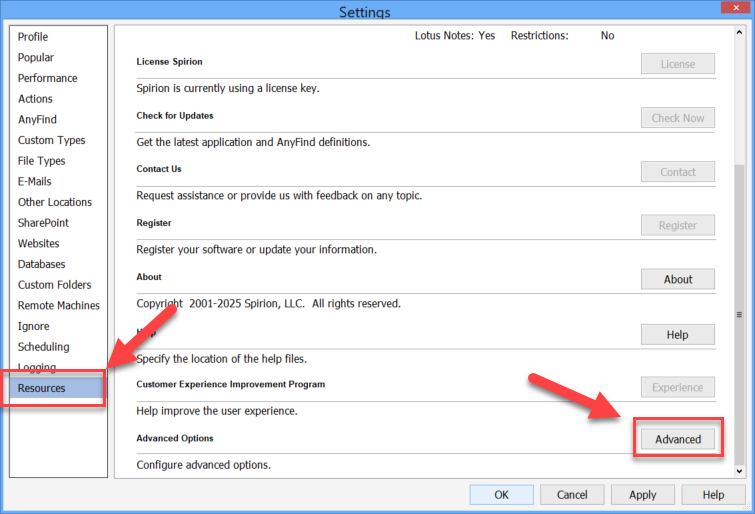Click 'Customer Experience Improvement Program' heading

coord(231,384)
